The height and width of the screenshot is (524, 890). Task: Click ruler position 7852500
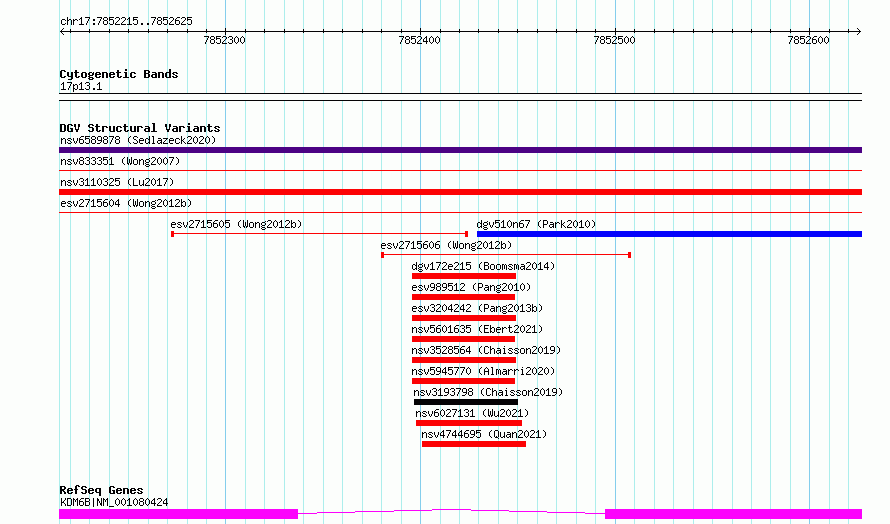[x=615, y=40]
